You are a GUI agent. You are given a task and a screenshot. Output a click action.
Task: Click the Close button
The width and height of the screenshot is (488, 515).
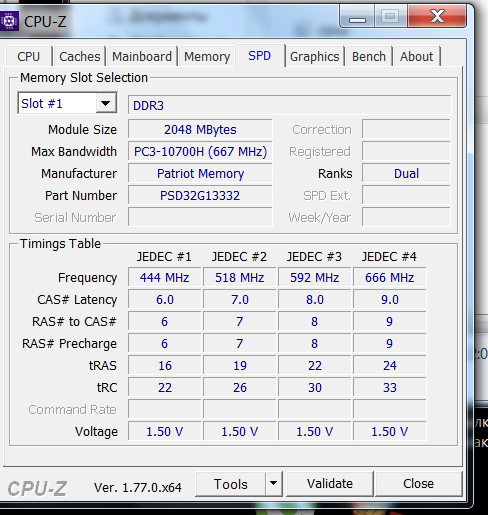(418, 484)
